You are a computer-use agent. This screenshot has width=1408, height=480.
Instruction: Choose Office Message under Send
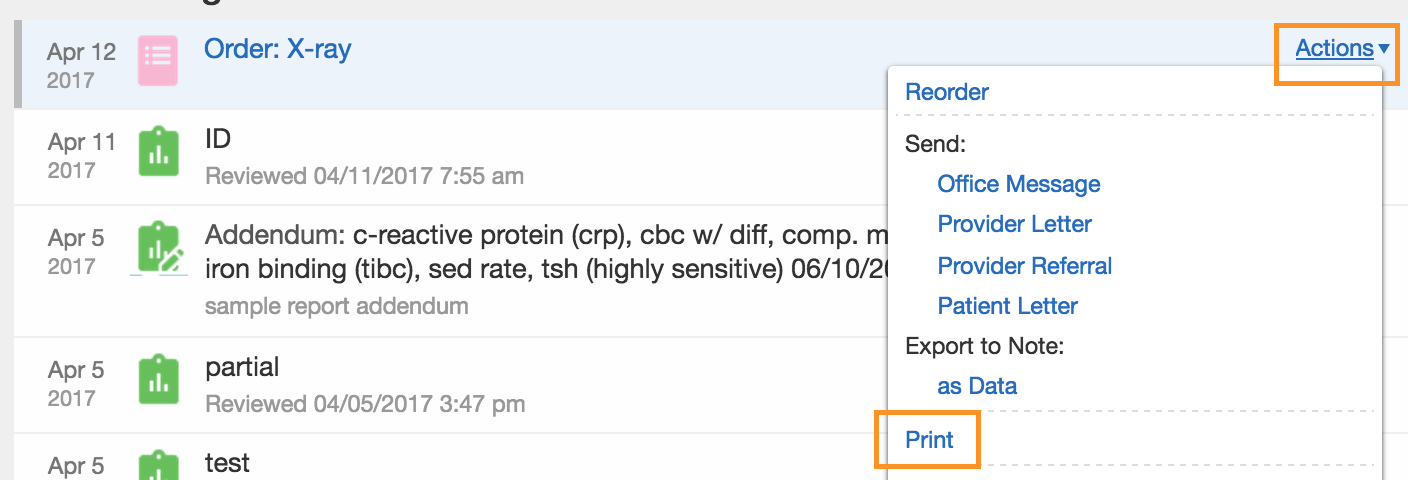pyautogui.click(x=1019, y=184)
